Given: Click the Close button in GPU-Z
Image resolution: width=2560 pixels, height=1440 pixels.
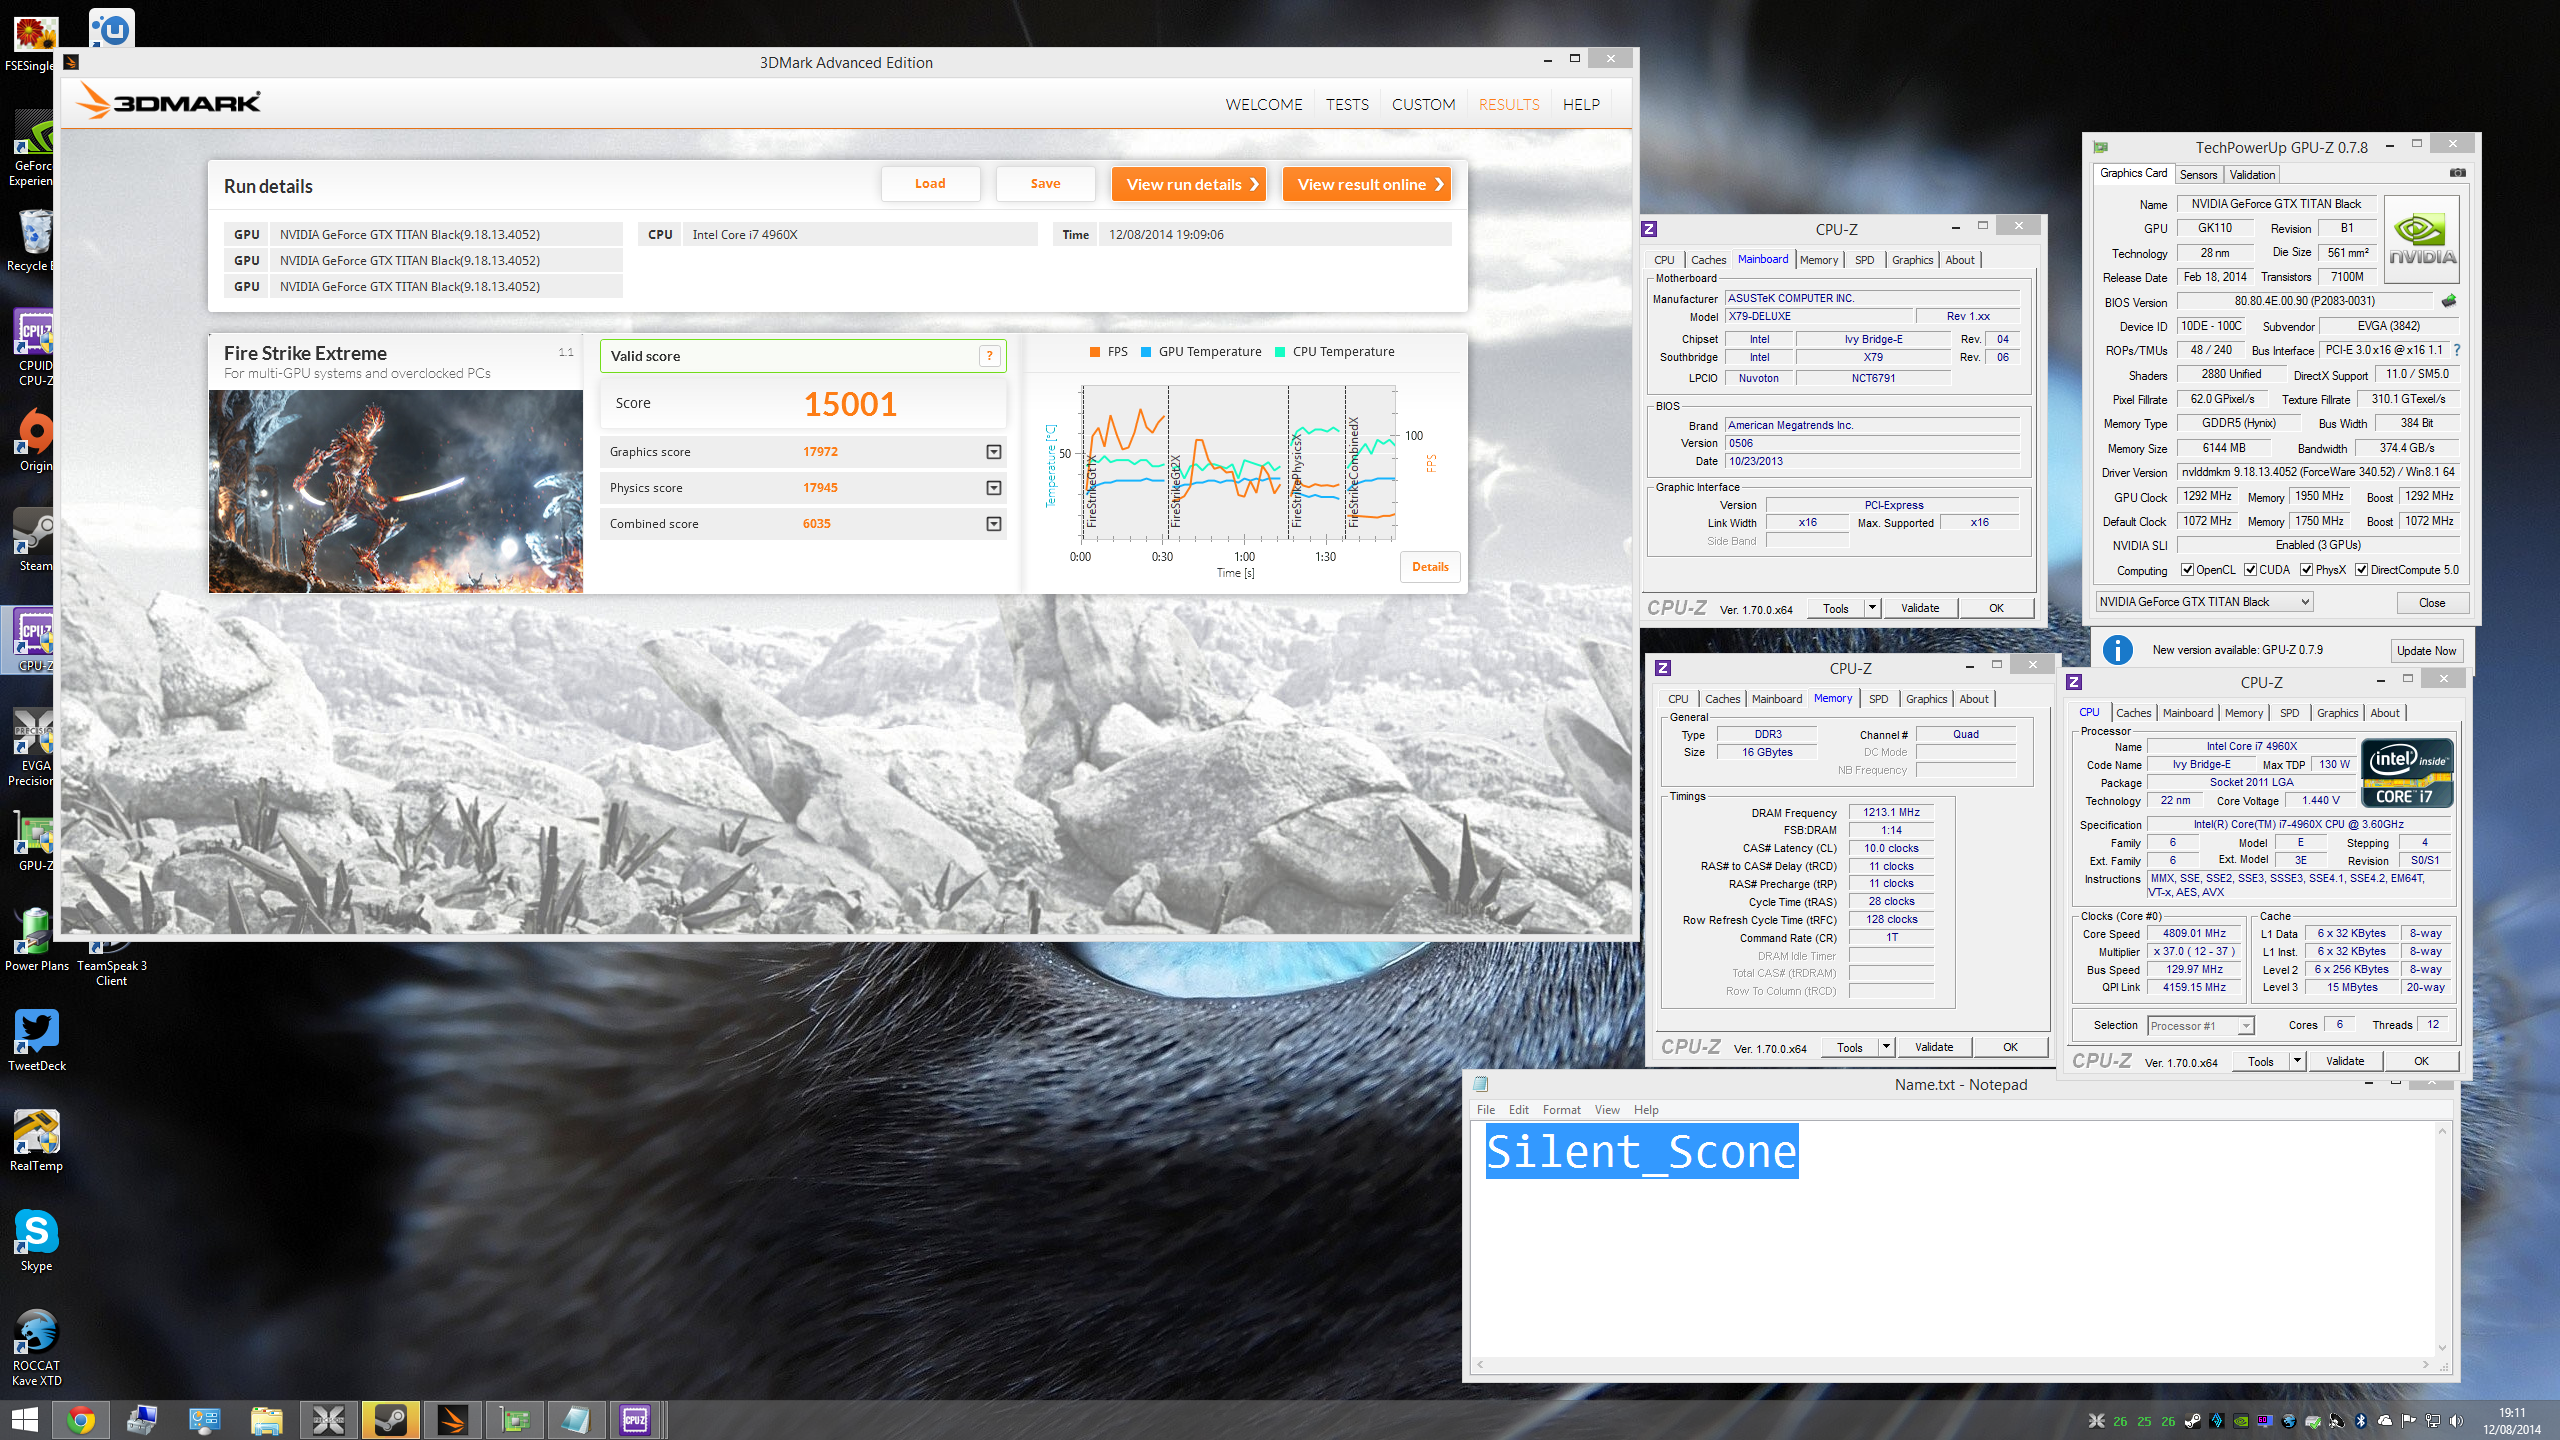Looking at the screenshot, I should (x=2432, y=603).
